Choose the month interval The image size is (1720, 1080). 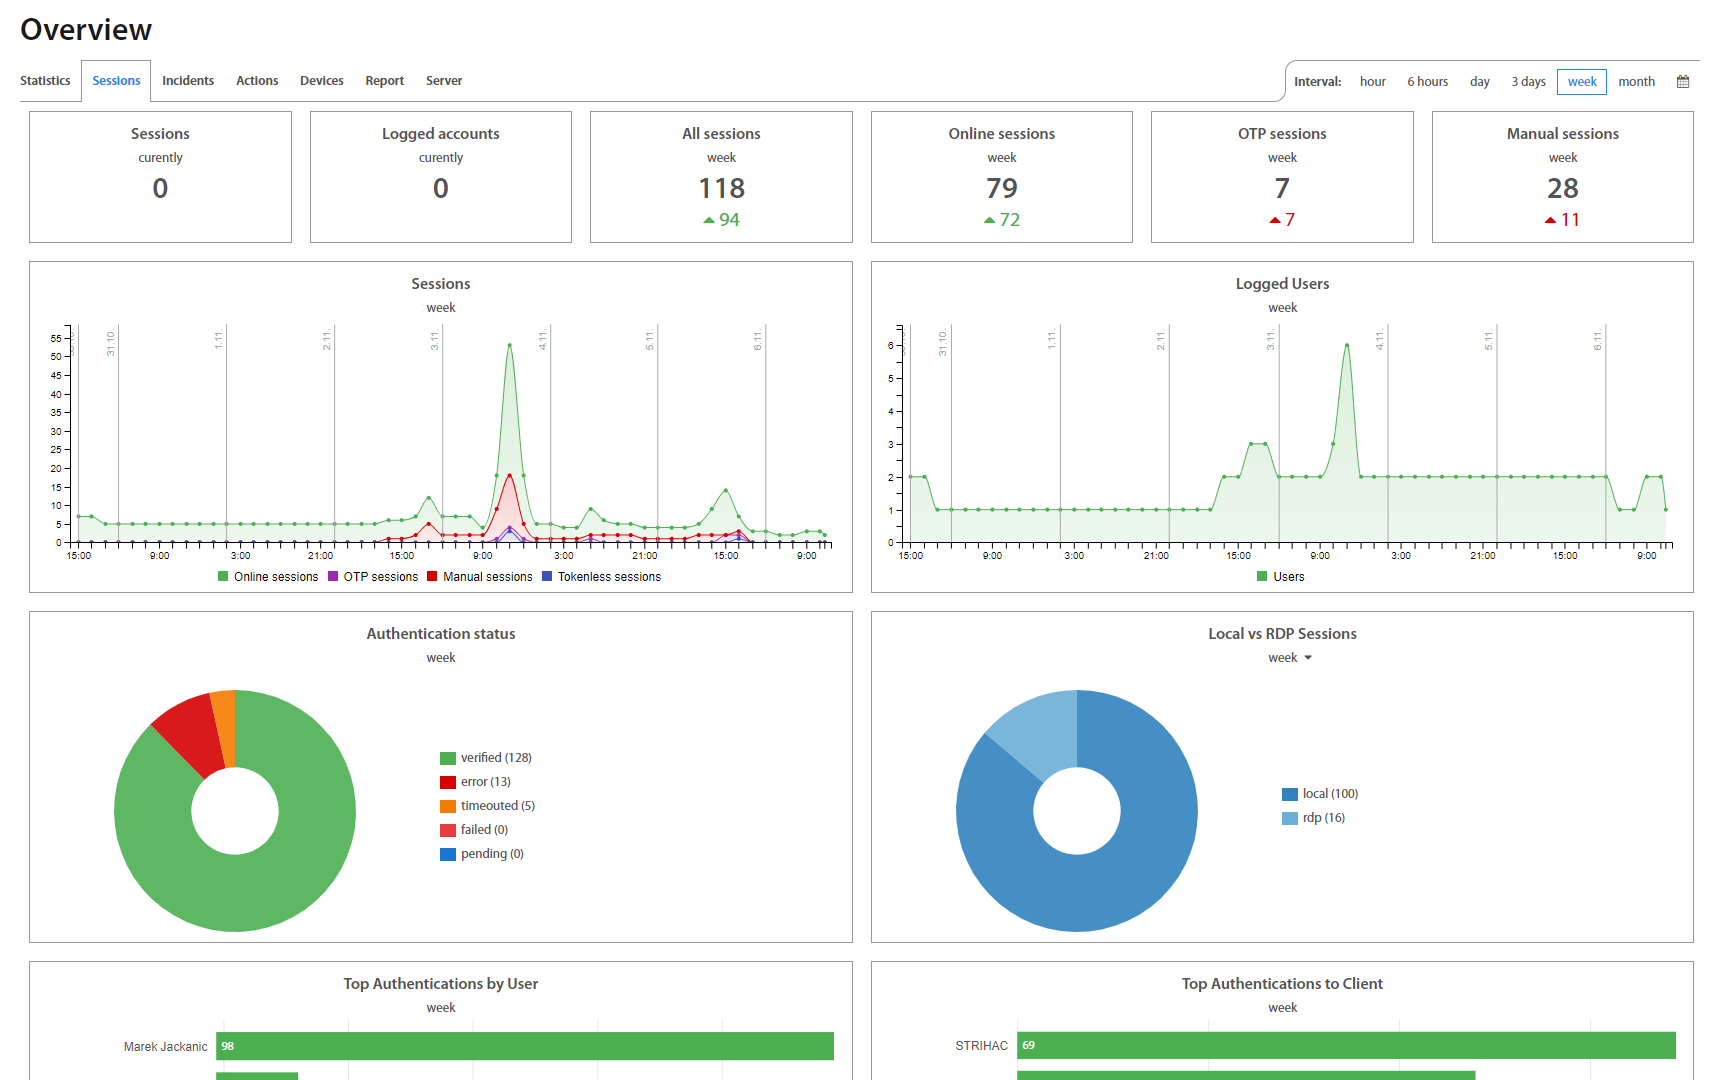pyautogui.click(x=1636, y=82)
